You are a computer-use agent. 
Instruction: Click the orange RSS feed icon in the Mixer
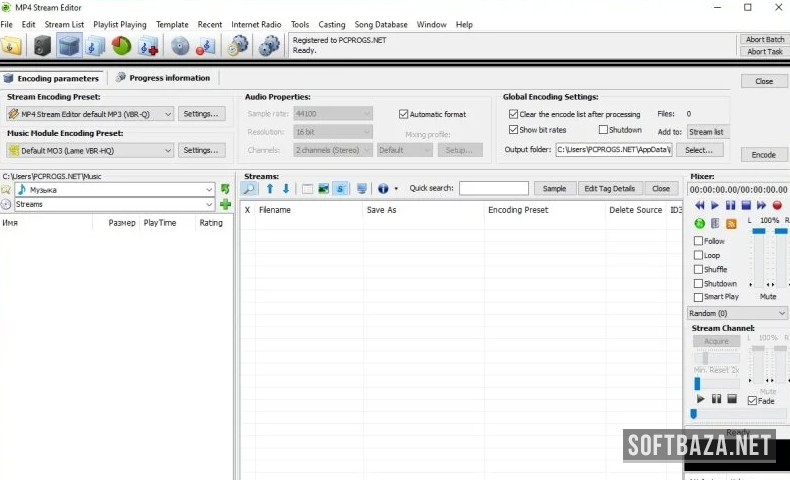click(x=731, y=223)
